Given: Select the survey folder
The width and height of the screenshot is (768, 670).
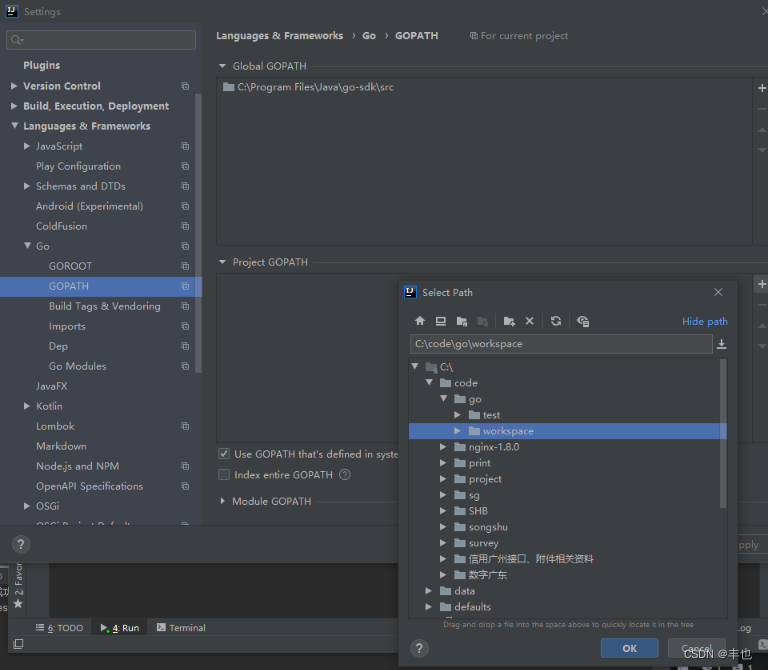Looking at the screenshot, I should pyautogui.click(x=483, y=543).
